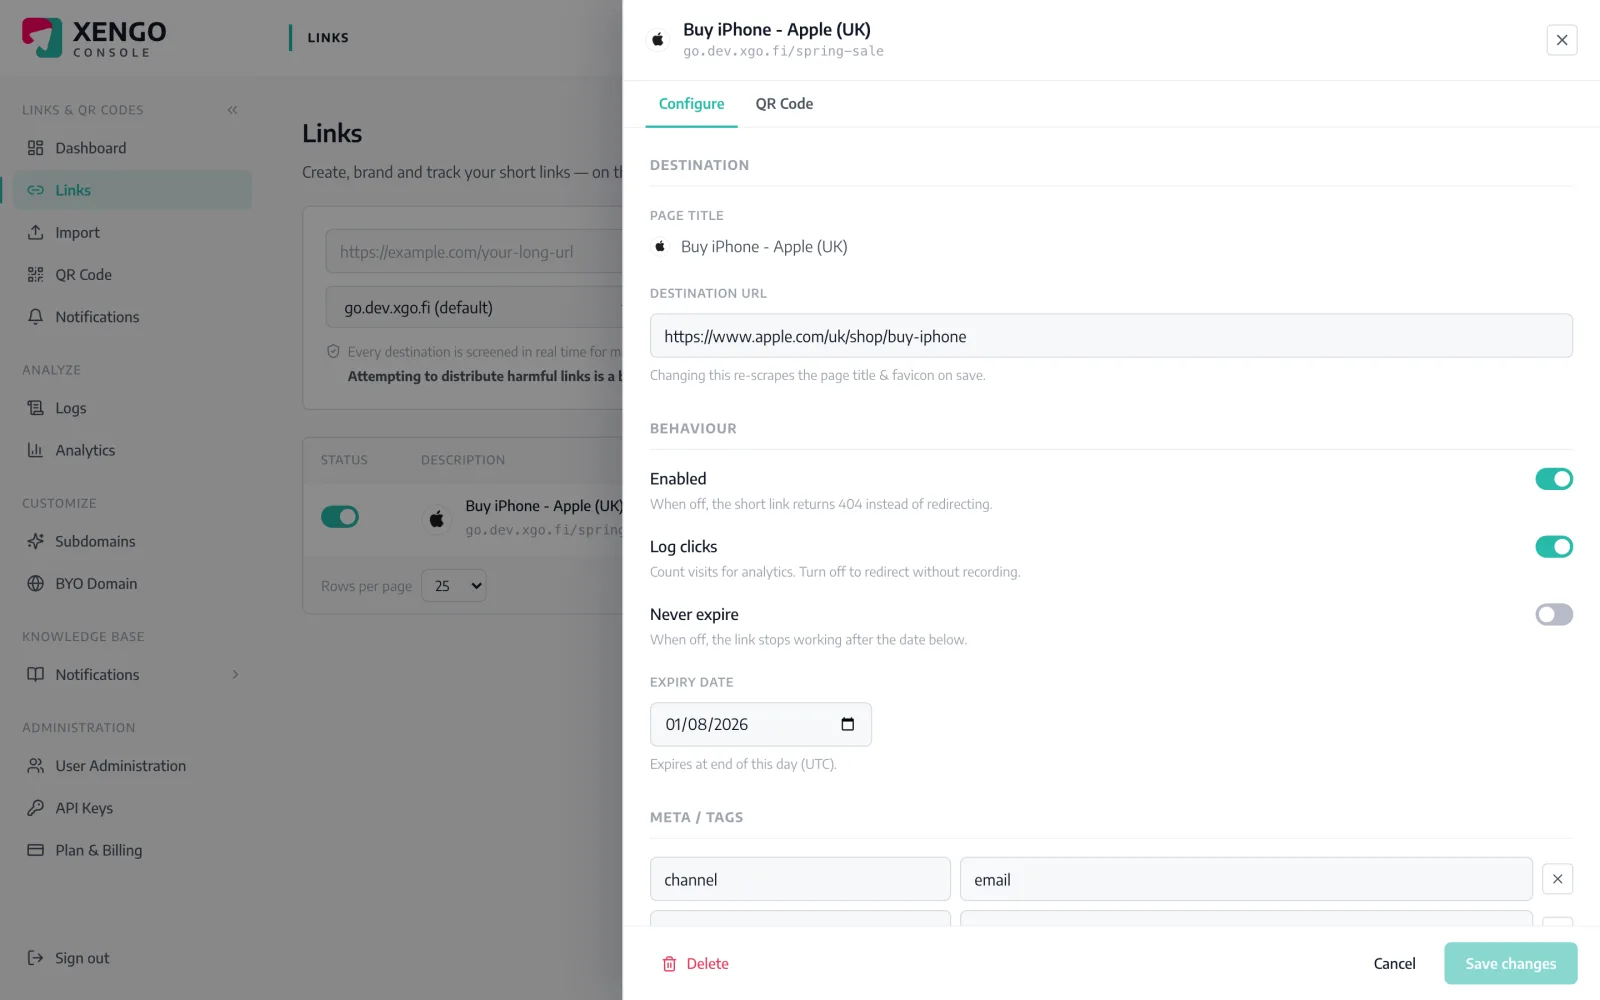This screenshot has width=1600, height=1000.
Task: Open the Analytics page
Action: 132,450
